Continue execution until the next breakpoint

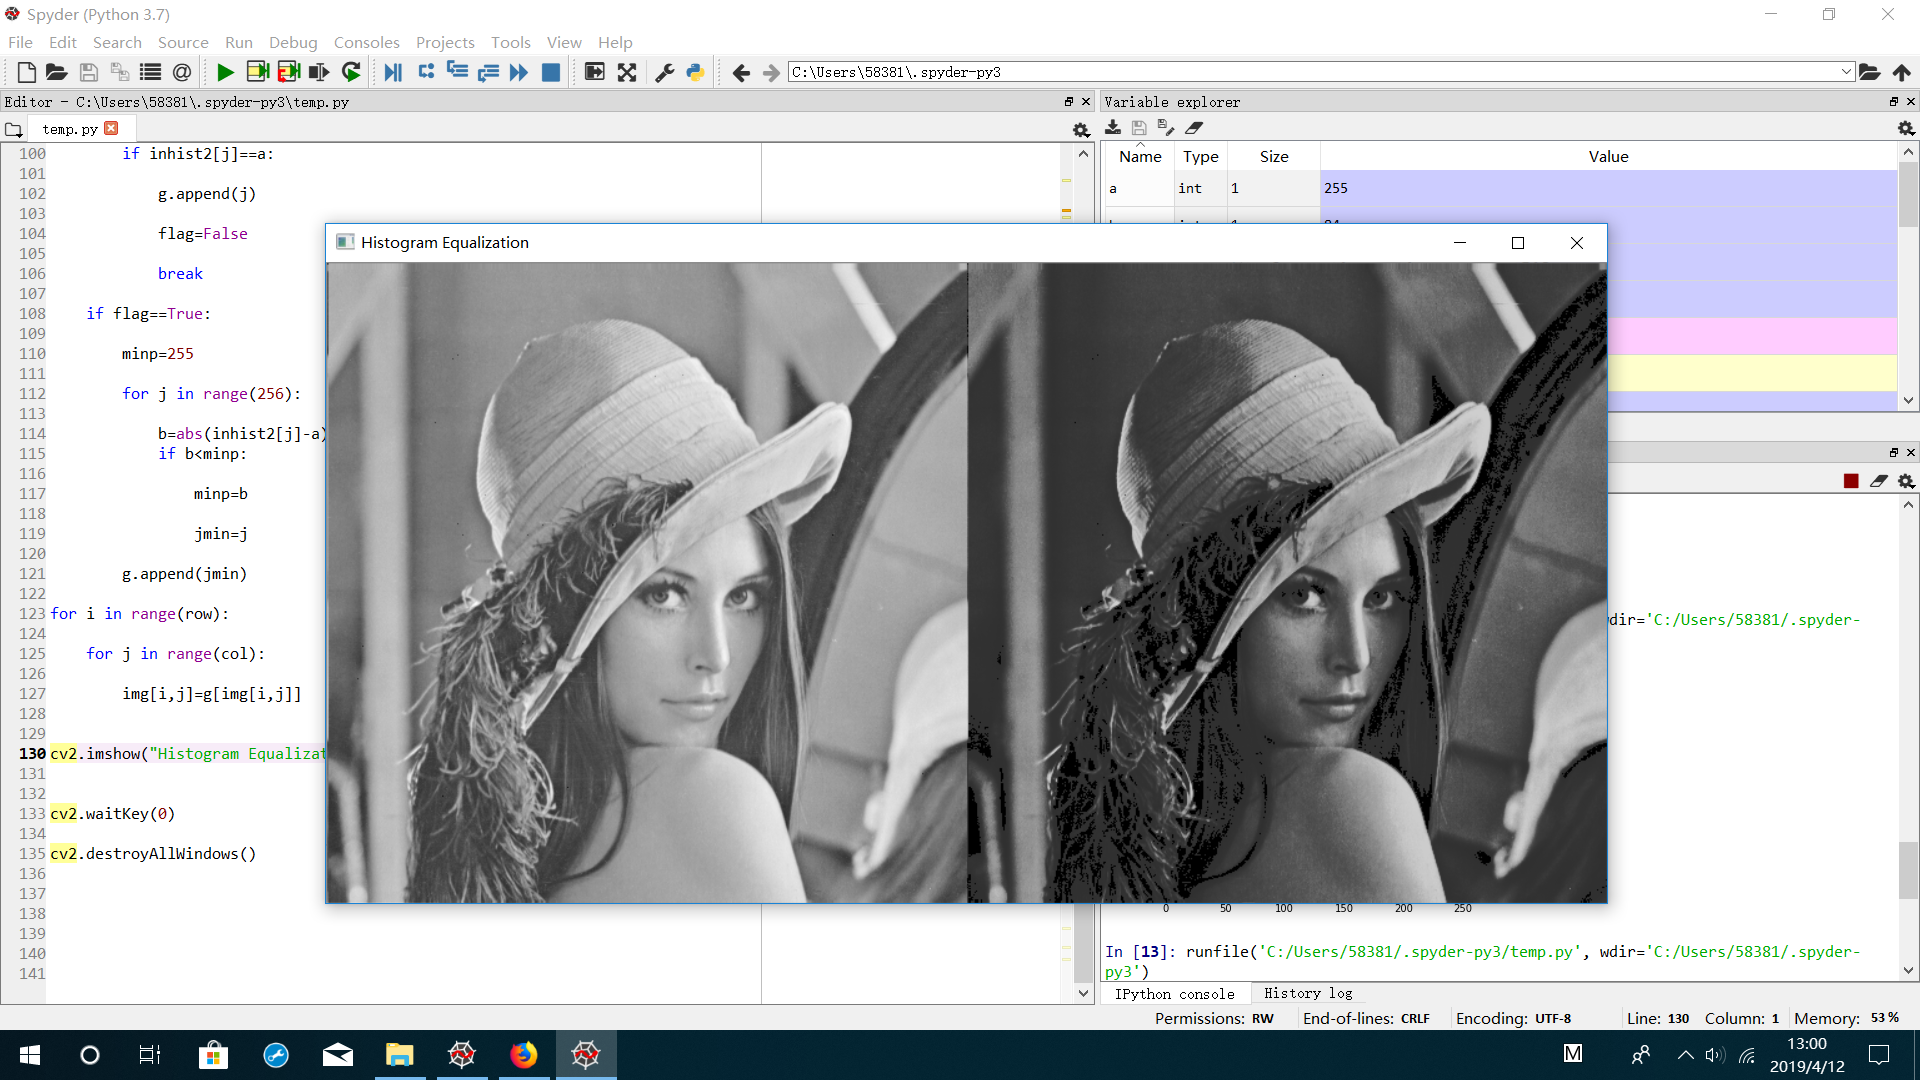518,72
